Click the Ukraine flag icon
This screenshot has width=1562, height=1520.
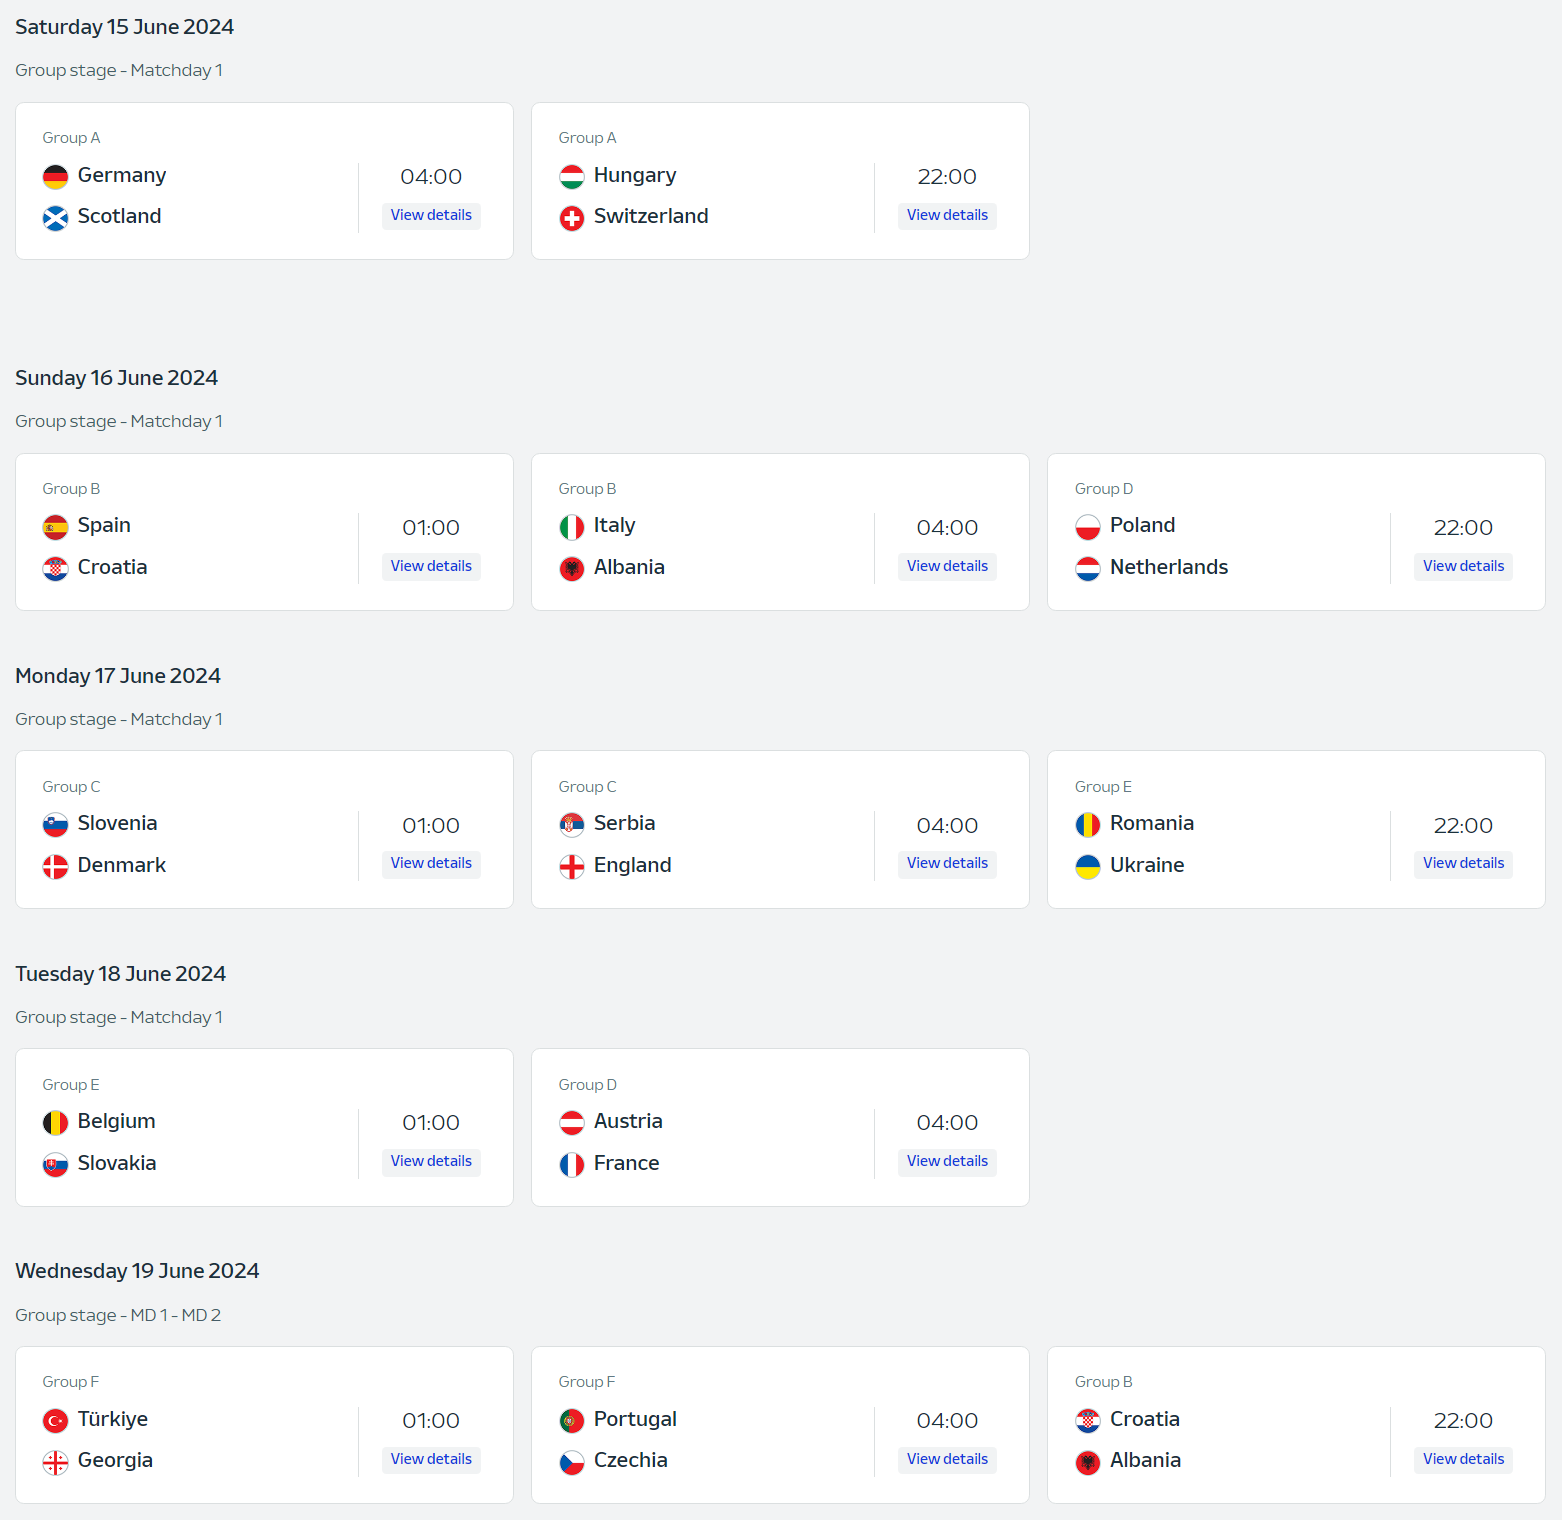1088,867
